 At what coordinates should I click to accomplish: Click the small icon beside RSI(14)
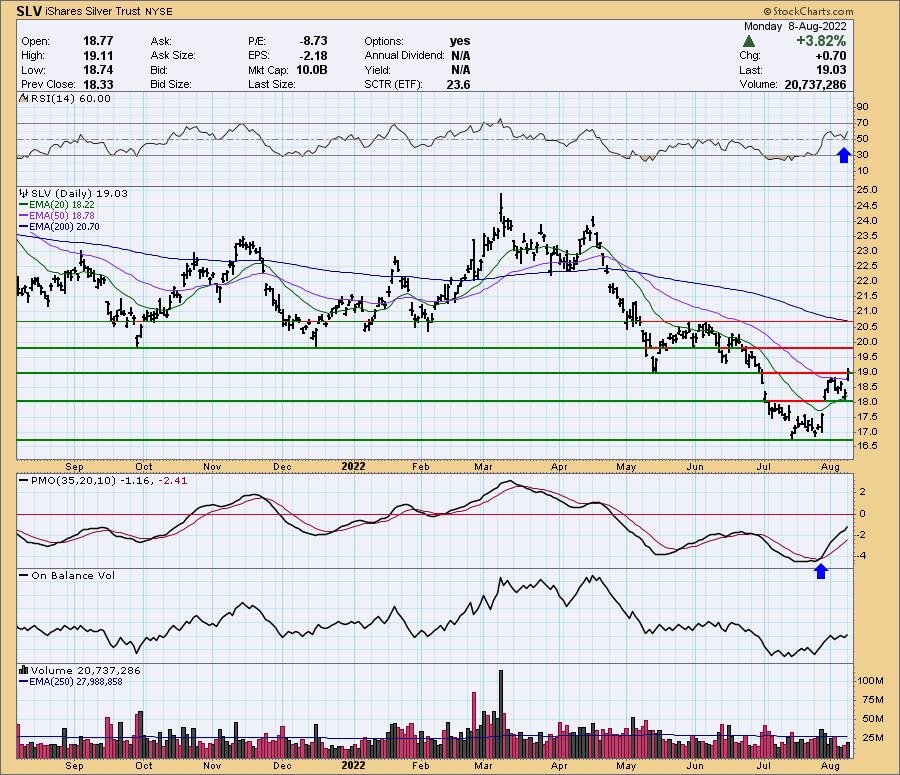coord(24,99)
